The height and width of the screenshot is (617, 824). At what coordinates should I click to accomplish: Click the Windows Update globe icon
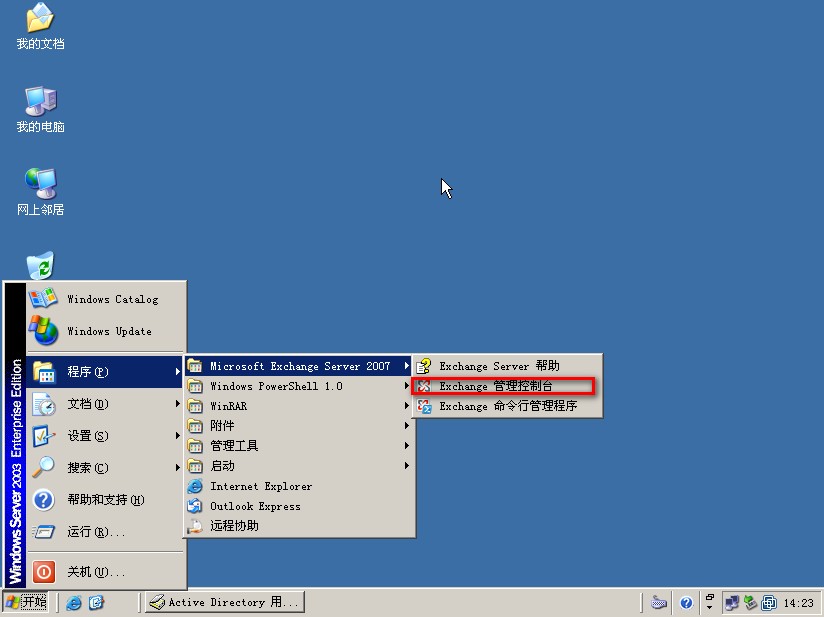pos(43,331)
